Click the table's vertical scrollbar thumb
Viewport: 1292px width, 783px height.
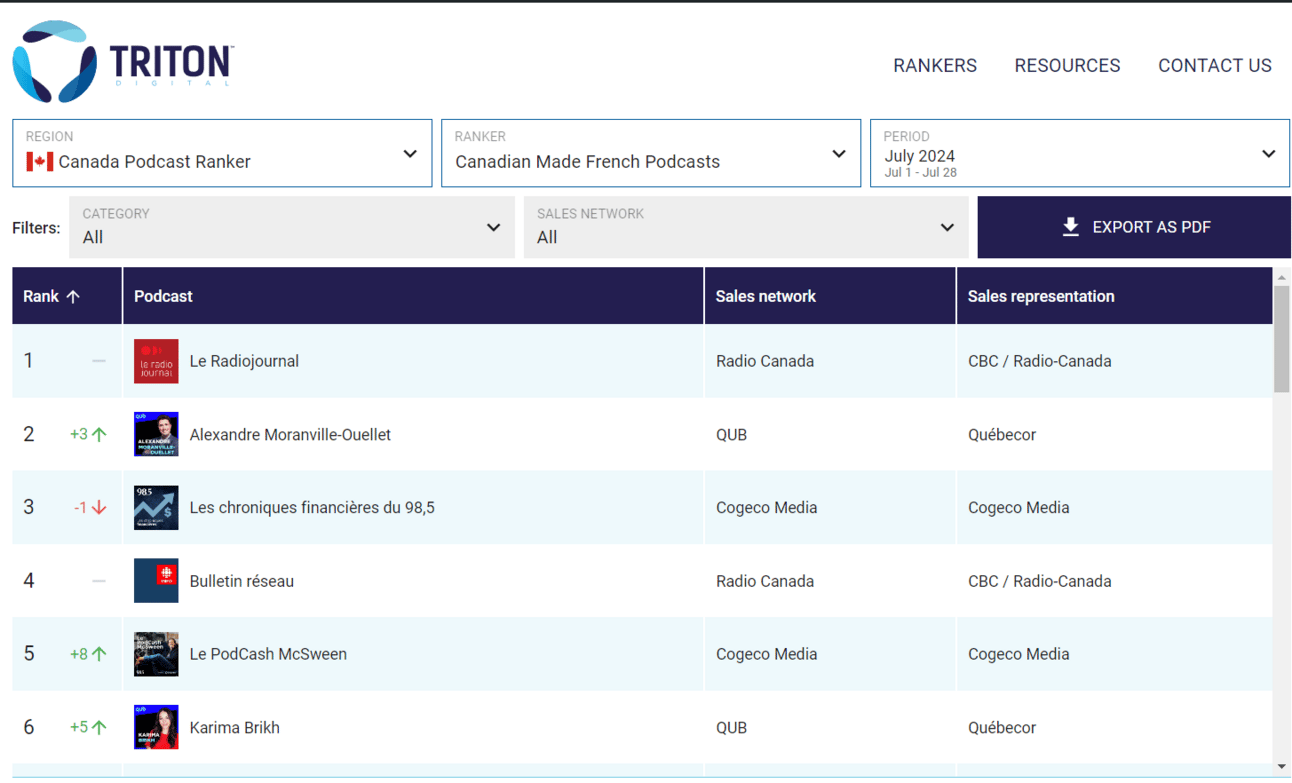[1281, 340]
